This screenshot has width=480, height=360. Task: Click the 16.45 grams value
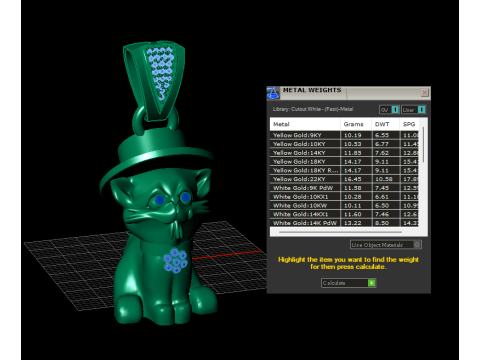353,179
